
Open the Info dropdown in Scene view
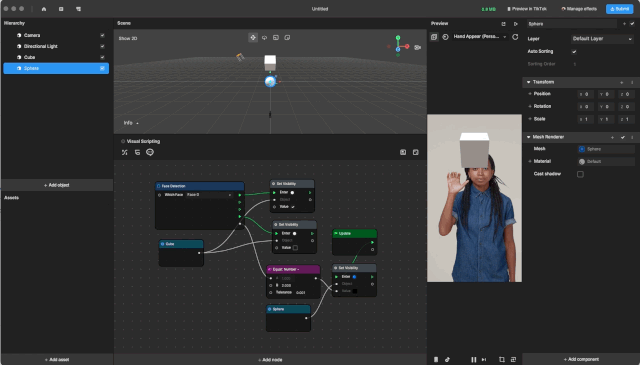(x=131, y=123)
